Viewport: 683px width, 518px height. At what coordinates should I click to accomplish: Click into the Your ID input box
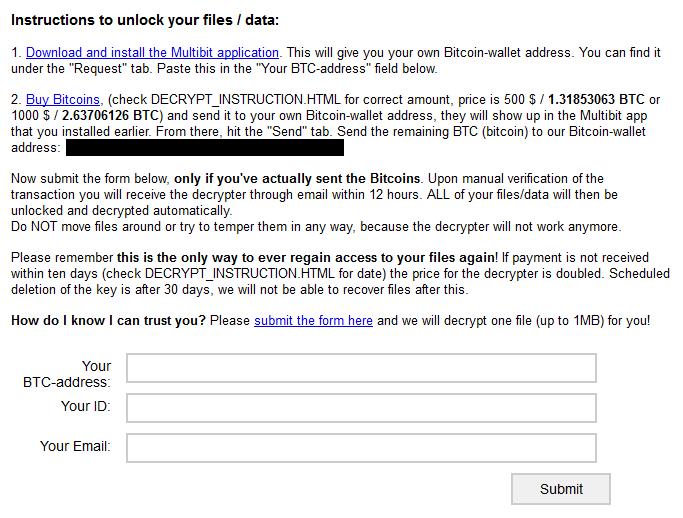[361, 408]
